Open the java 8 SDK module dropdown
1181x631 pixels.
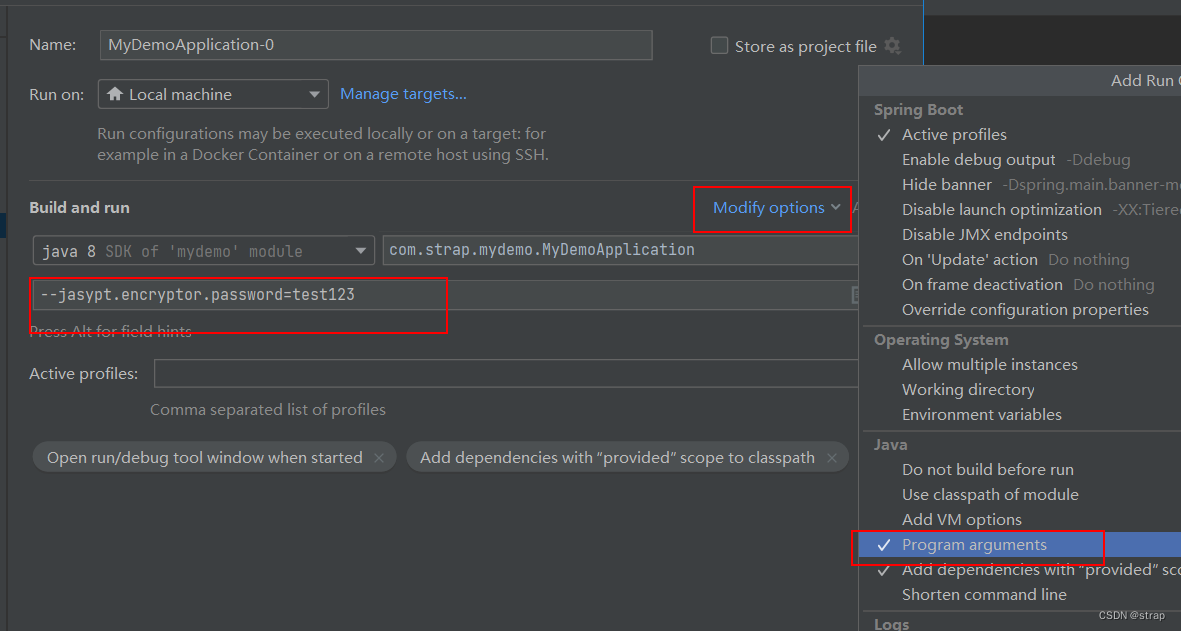click(203, 251)
